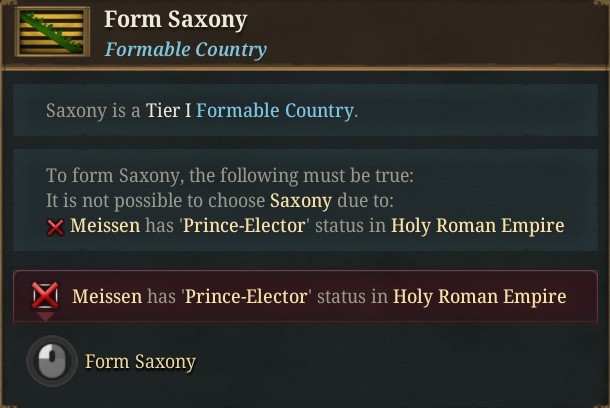Click highlighted Saxony in "not possible to choose" line

coord(301,201)
